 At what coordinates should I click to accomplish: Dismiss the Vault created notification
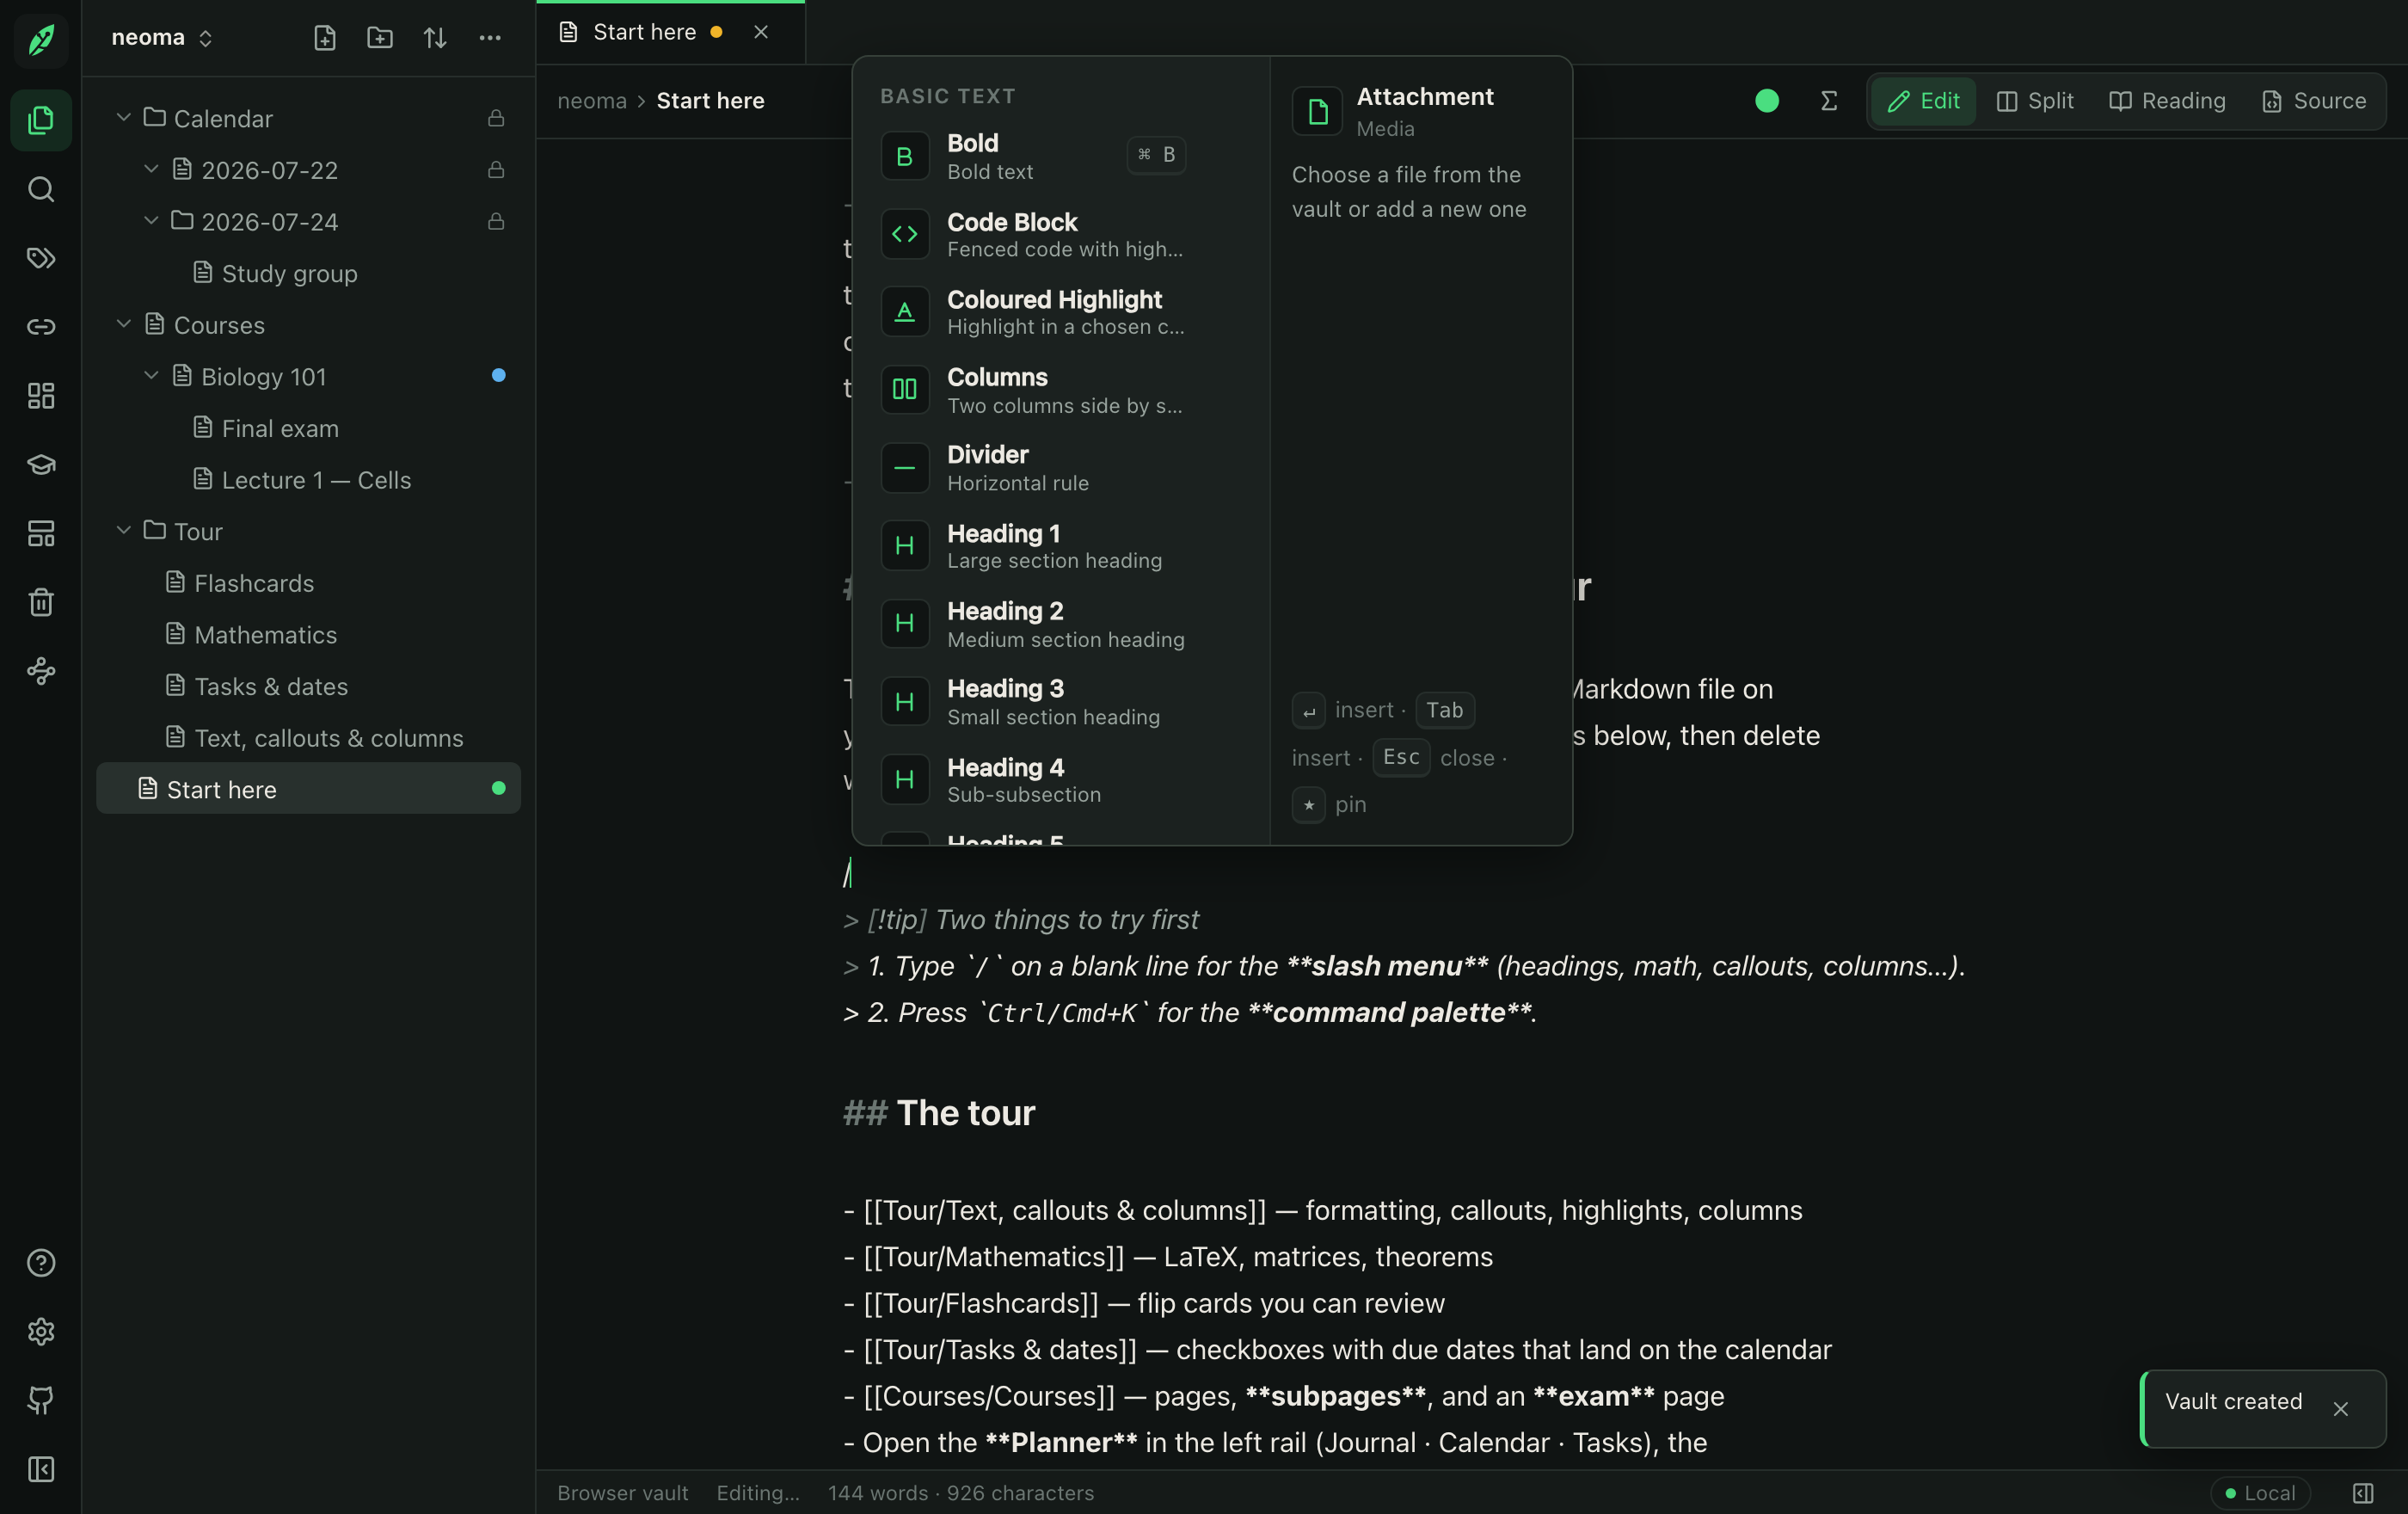[2340, 1408]
